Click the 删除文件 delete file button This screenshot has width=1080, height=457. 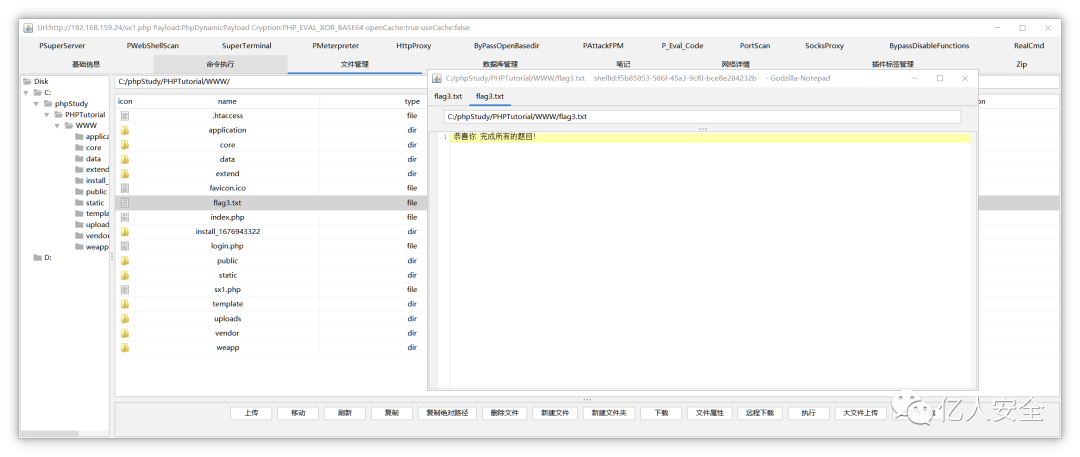[504, 413]
